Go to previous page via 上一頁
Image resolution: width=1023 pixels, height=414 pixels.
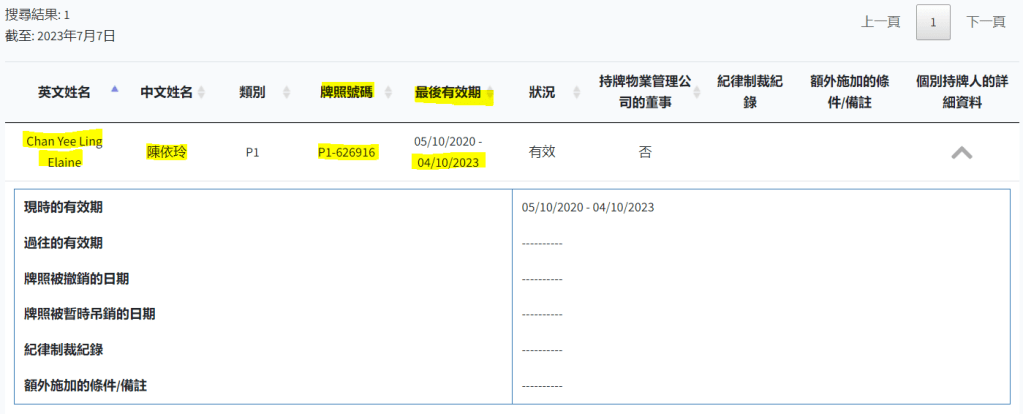tap(881, 22)
